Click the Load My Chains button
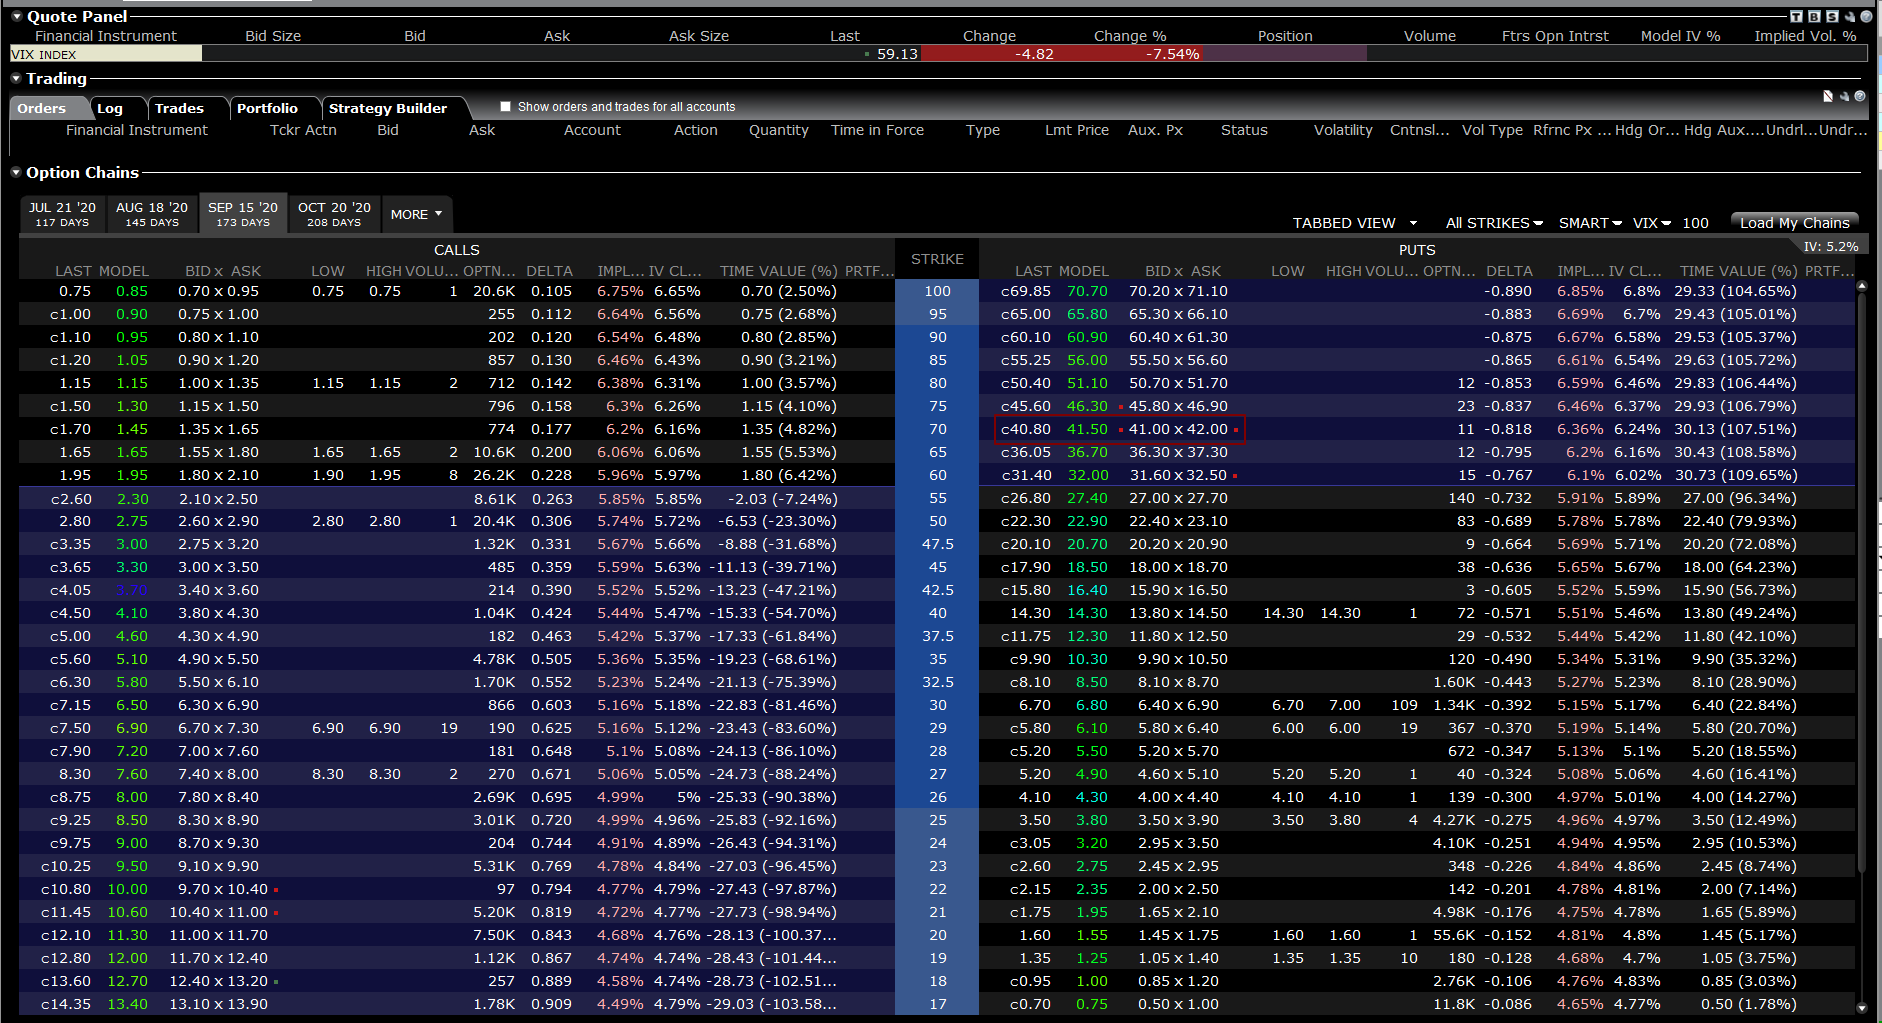 pos(1794,222)
